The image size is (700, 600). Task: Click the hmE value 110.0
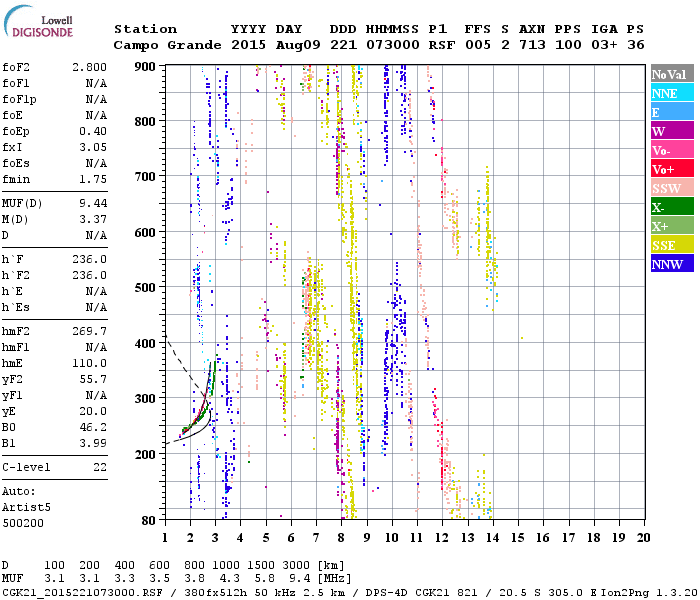click(89, 363)
